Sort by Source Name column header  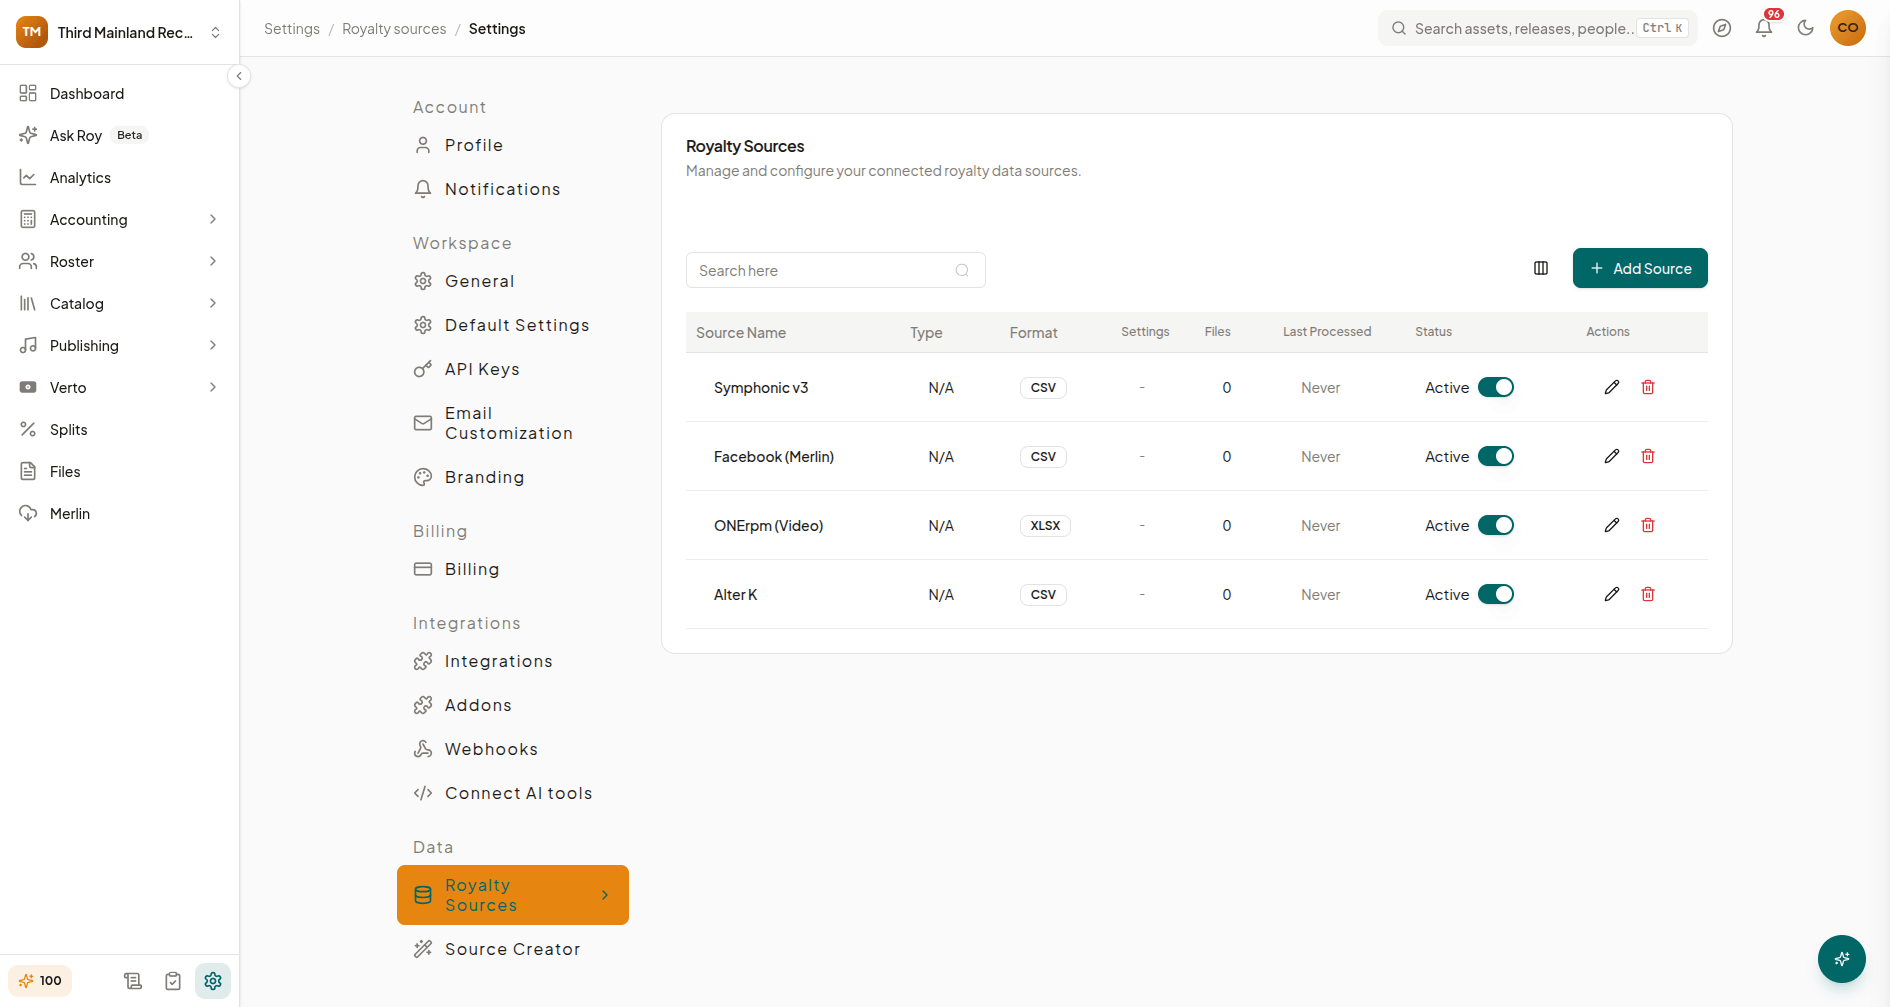[x=741, y=332]
